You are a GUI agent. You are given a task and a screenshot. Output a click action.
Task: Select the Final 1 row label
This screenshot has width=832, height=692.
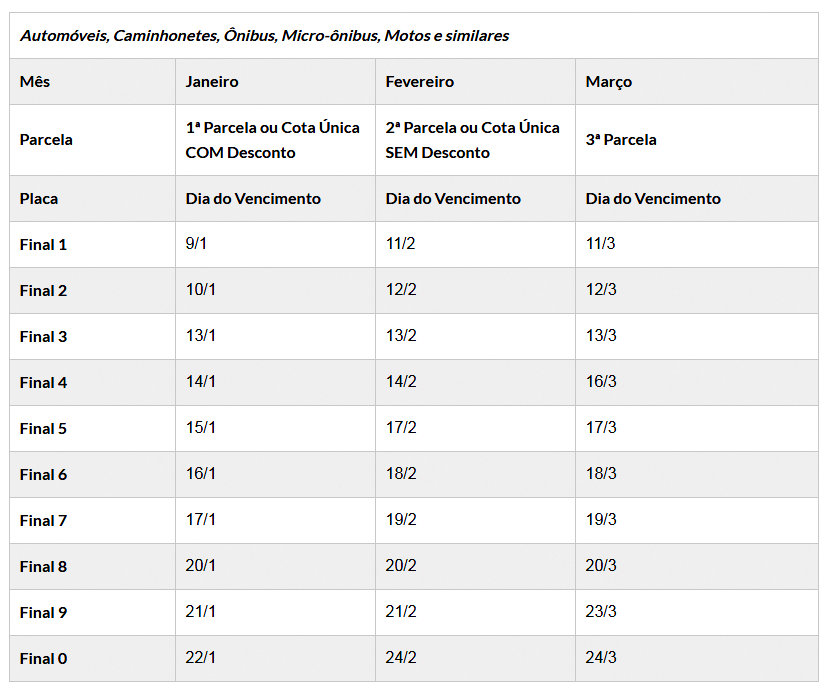click(43, 245)
